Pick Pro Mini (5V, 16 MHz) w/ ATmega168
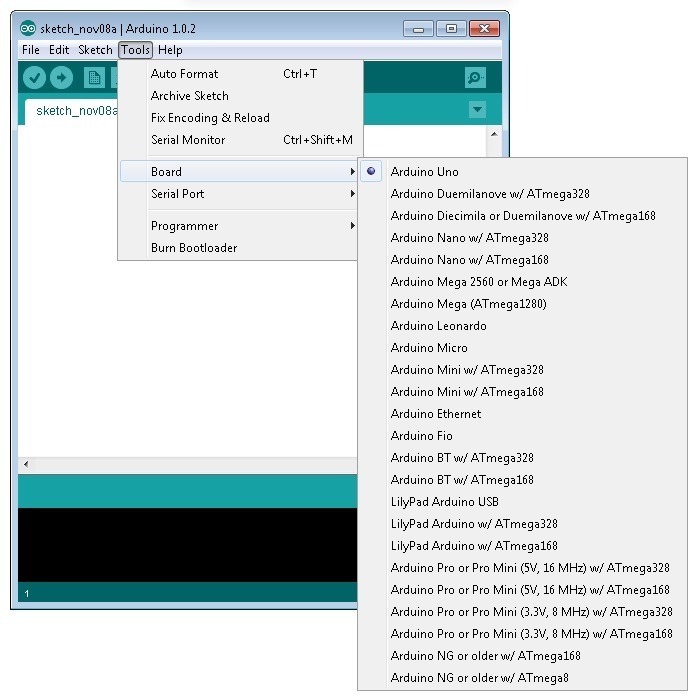Image resolution: width=698 pixels, height=698 pixels. (523, 589)
